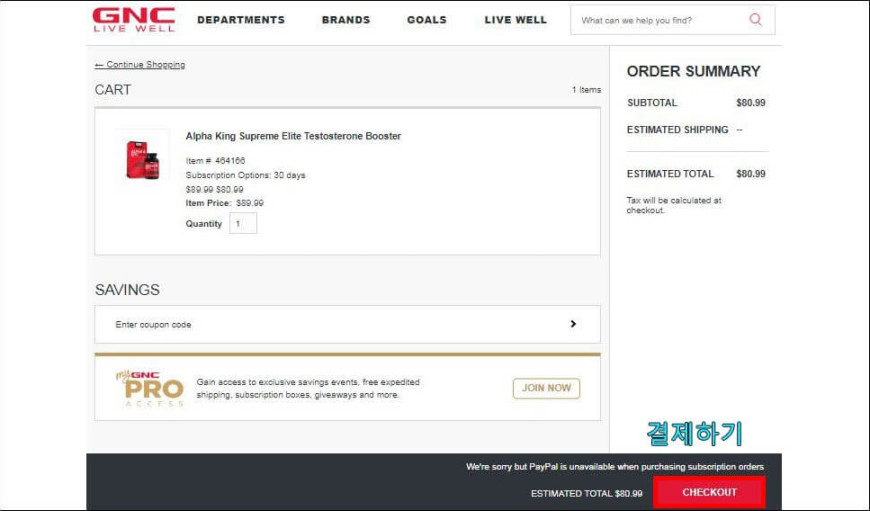Click the Item Price $89.99 text
The height and width of the screenshot is (511, 870).
(225, 203)
